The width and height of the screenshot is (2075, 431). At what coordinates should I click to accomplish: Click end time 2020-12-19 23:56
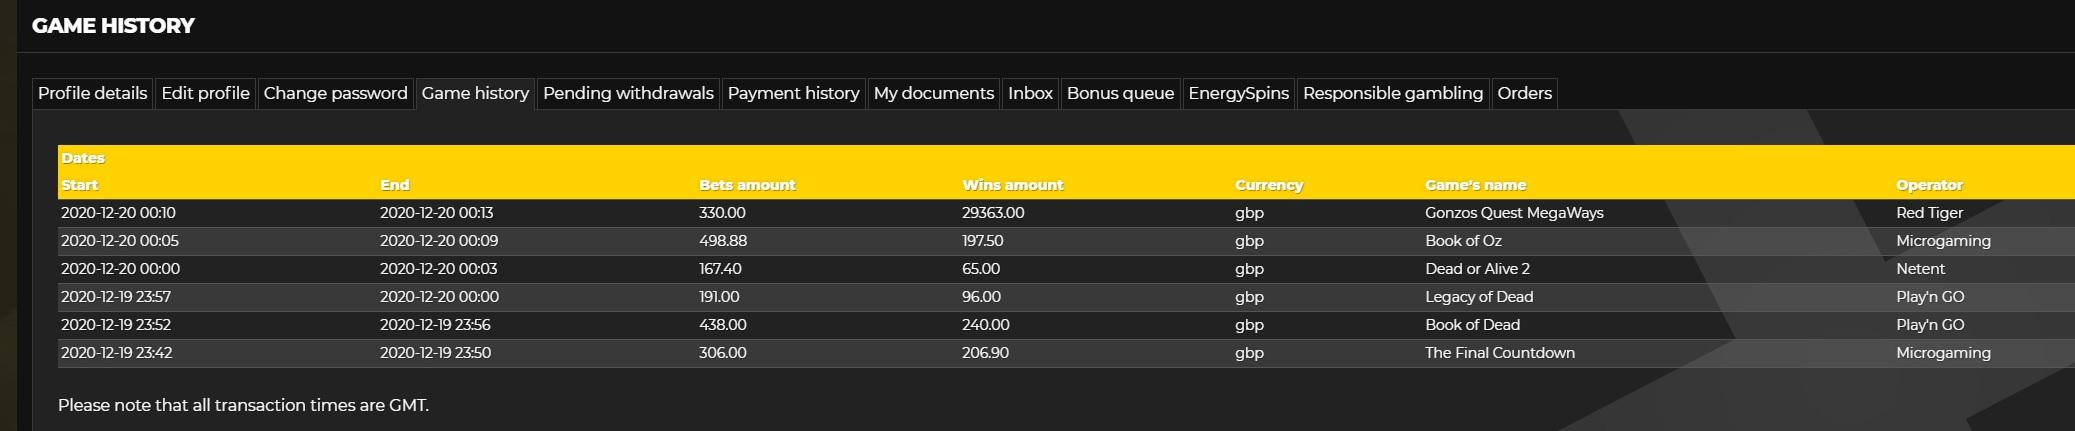click(435, 325)
